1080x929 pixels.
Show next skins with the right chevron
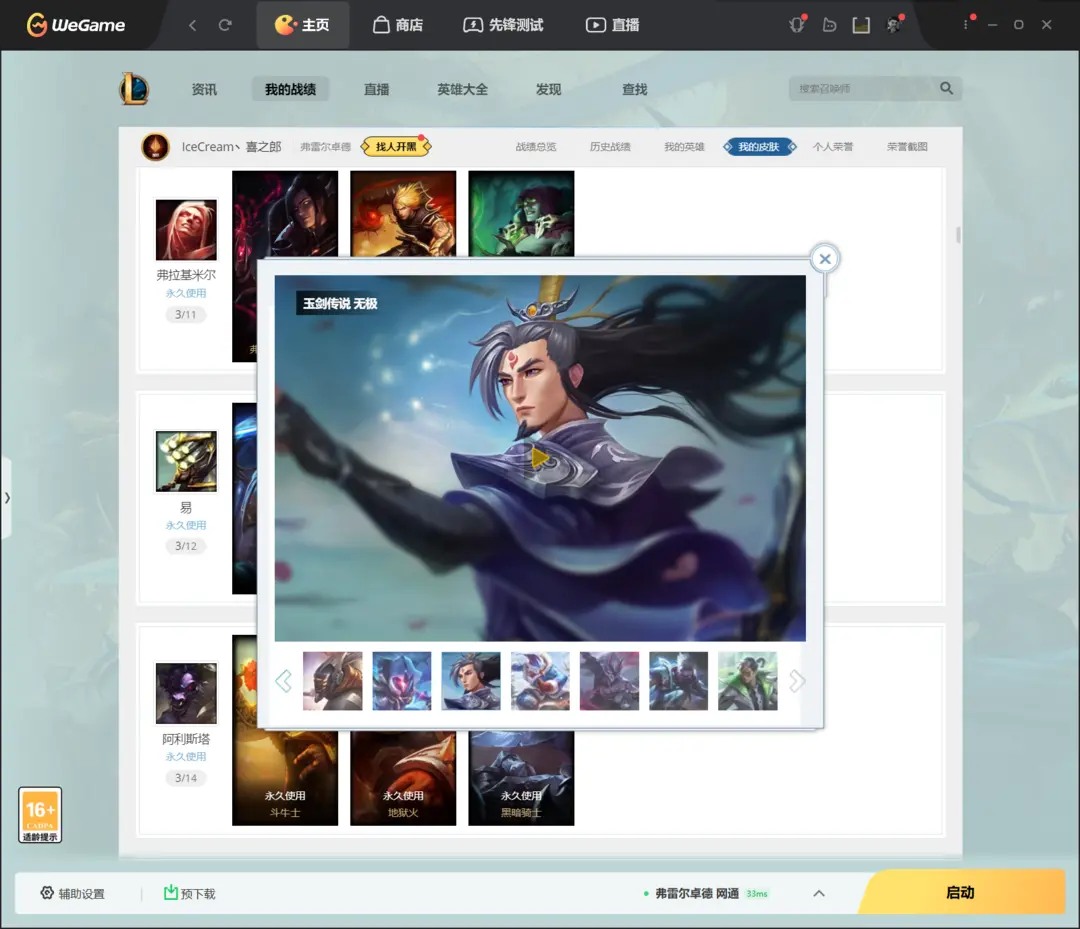click(797, 681)
